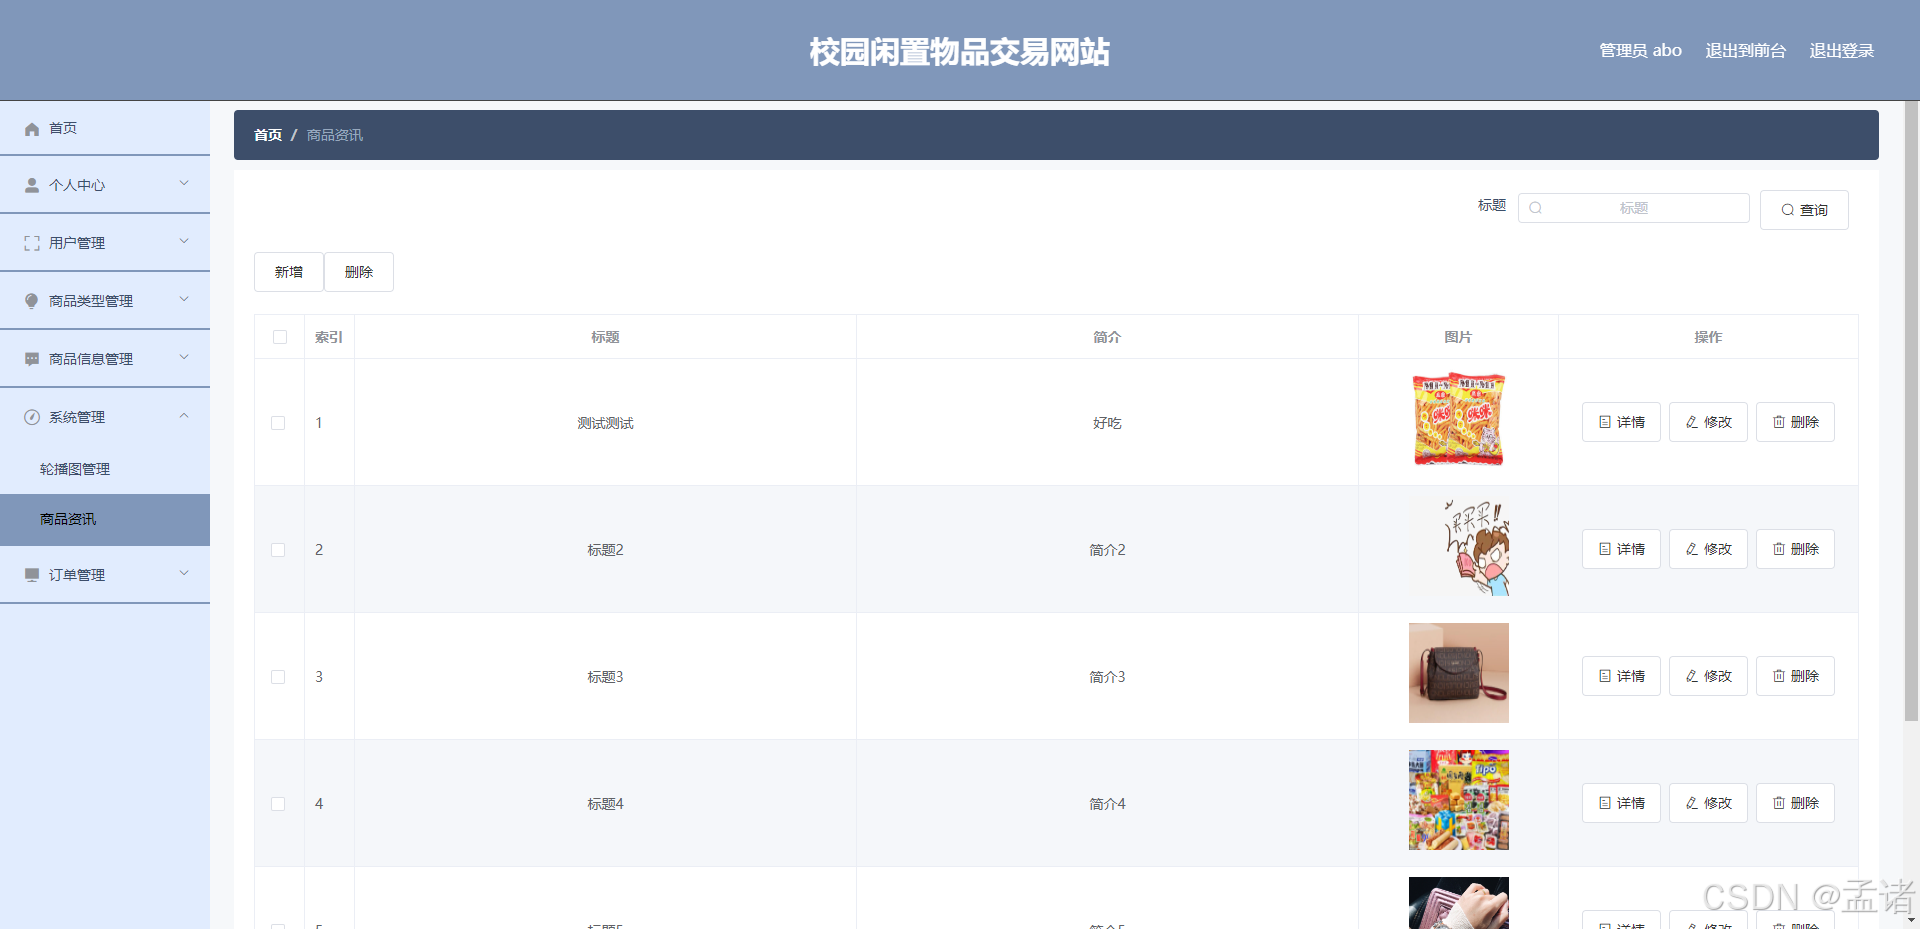Check the checkbox for row 1, 测试测试
Image resolution: width=1920 pixels, height=929 pixels.
coord(278,423)
